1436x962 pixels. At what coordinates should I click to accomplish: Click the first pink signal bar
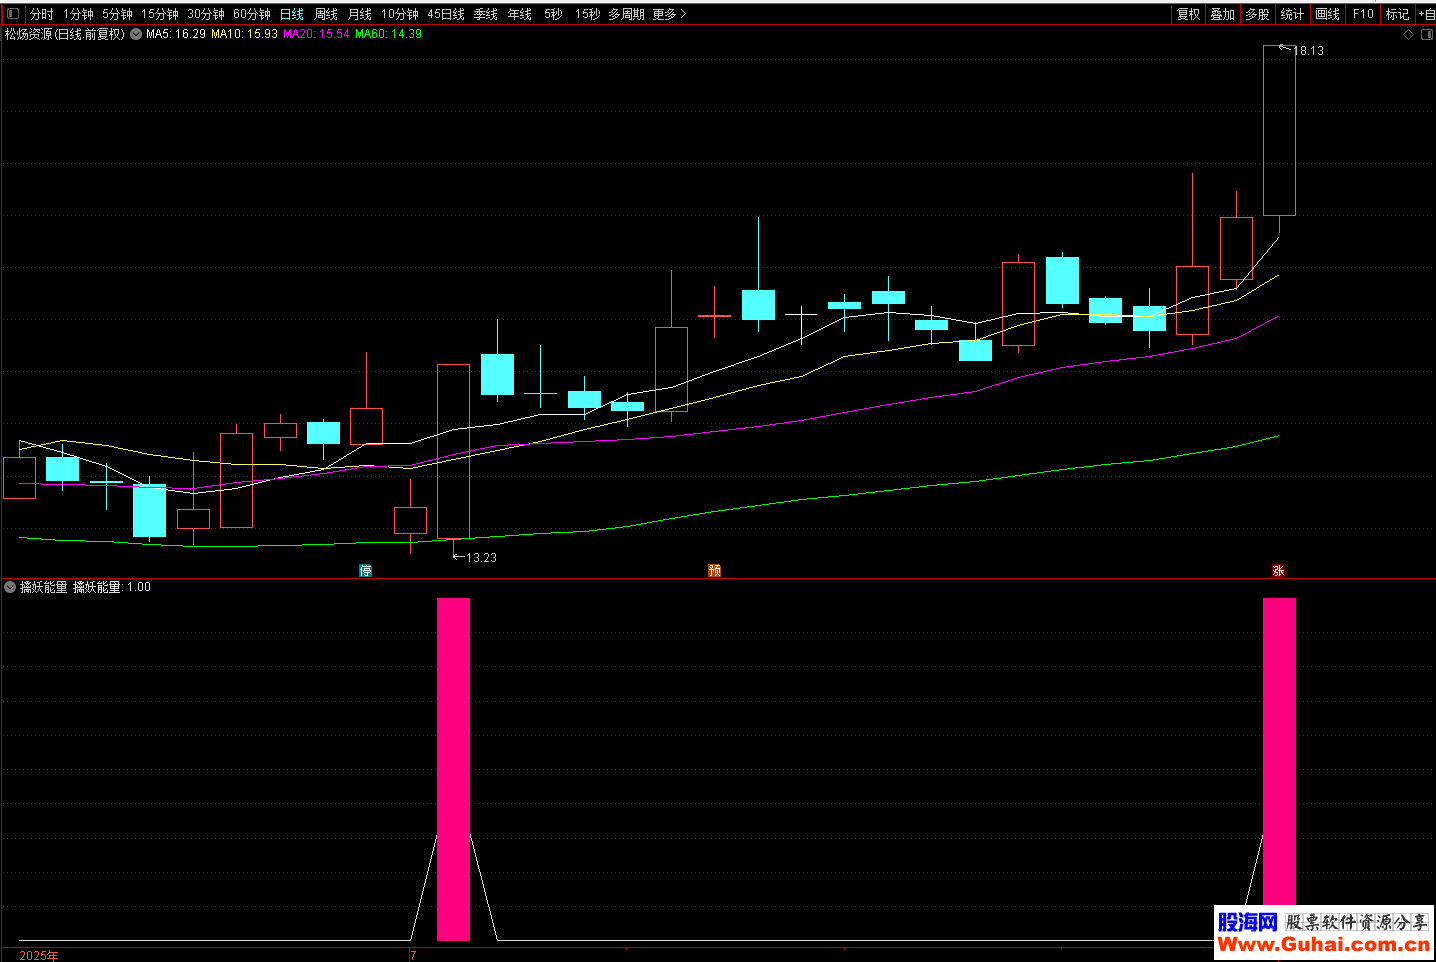(x=453, y=769)
